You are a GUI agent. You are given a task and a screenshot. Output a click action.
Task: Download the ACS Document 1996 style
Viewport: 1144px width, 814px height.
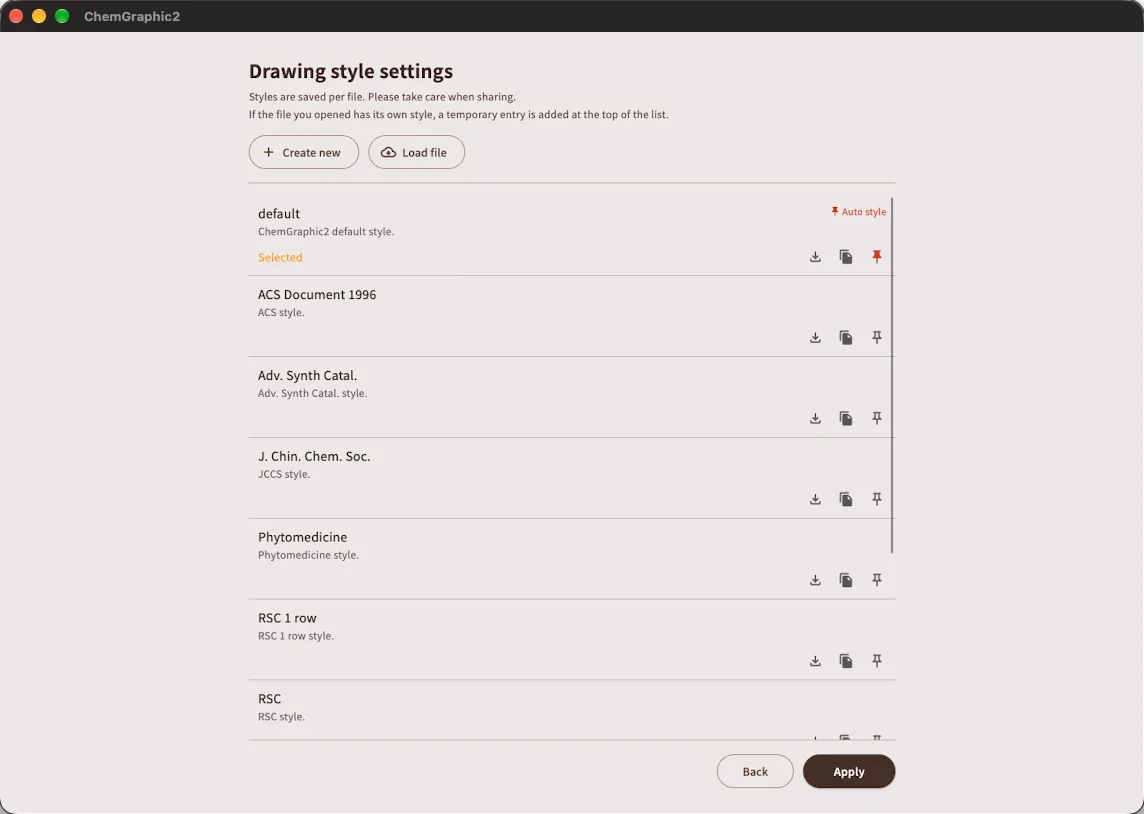[x=815, y=338]
